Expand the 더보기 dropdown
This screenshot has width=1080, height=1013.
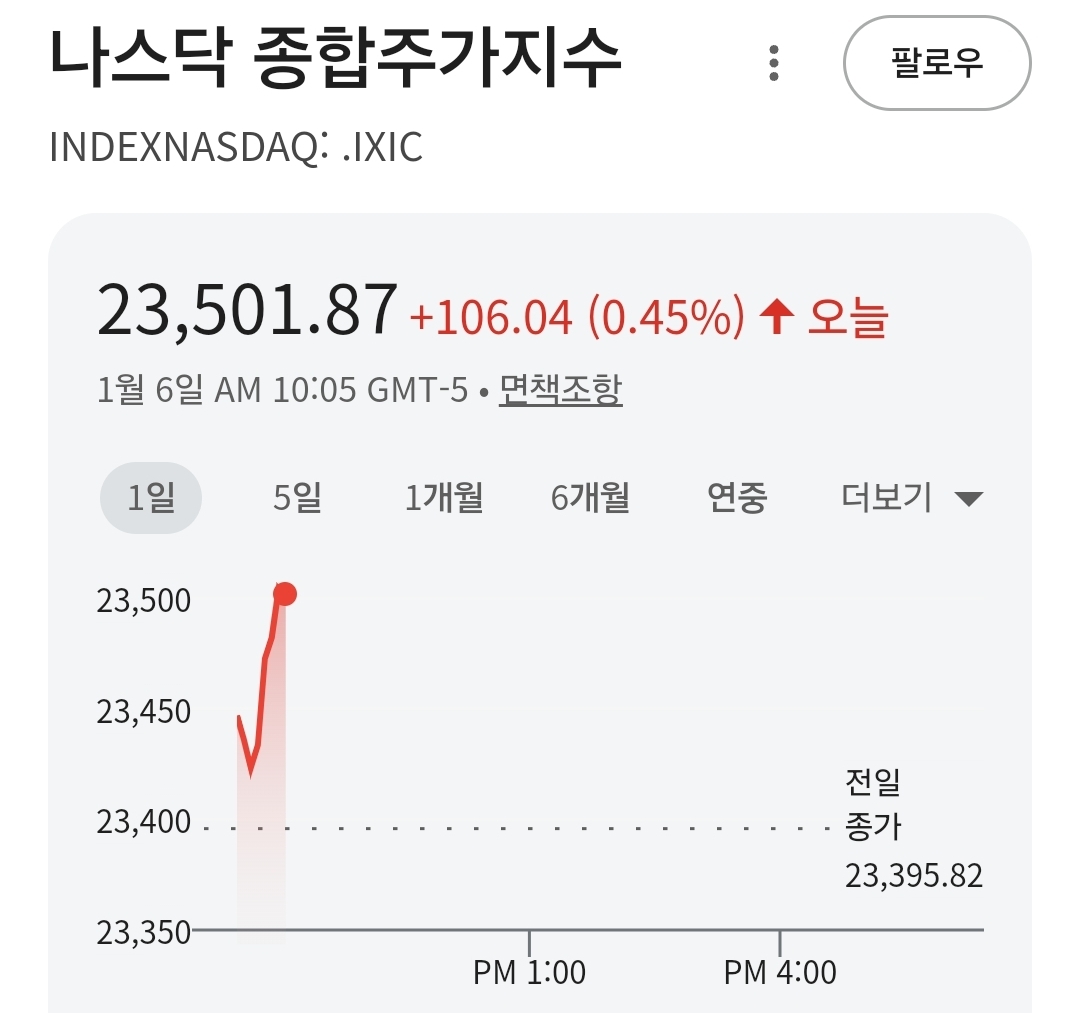coord(912,497)
